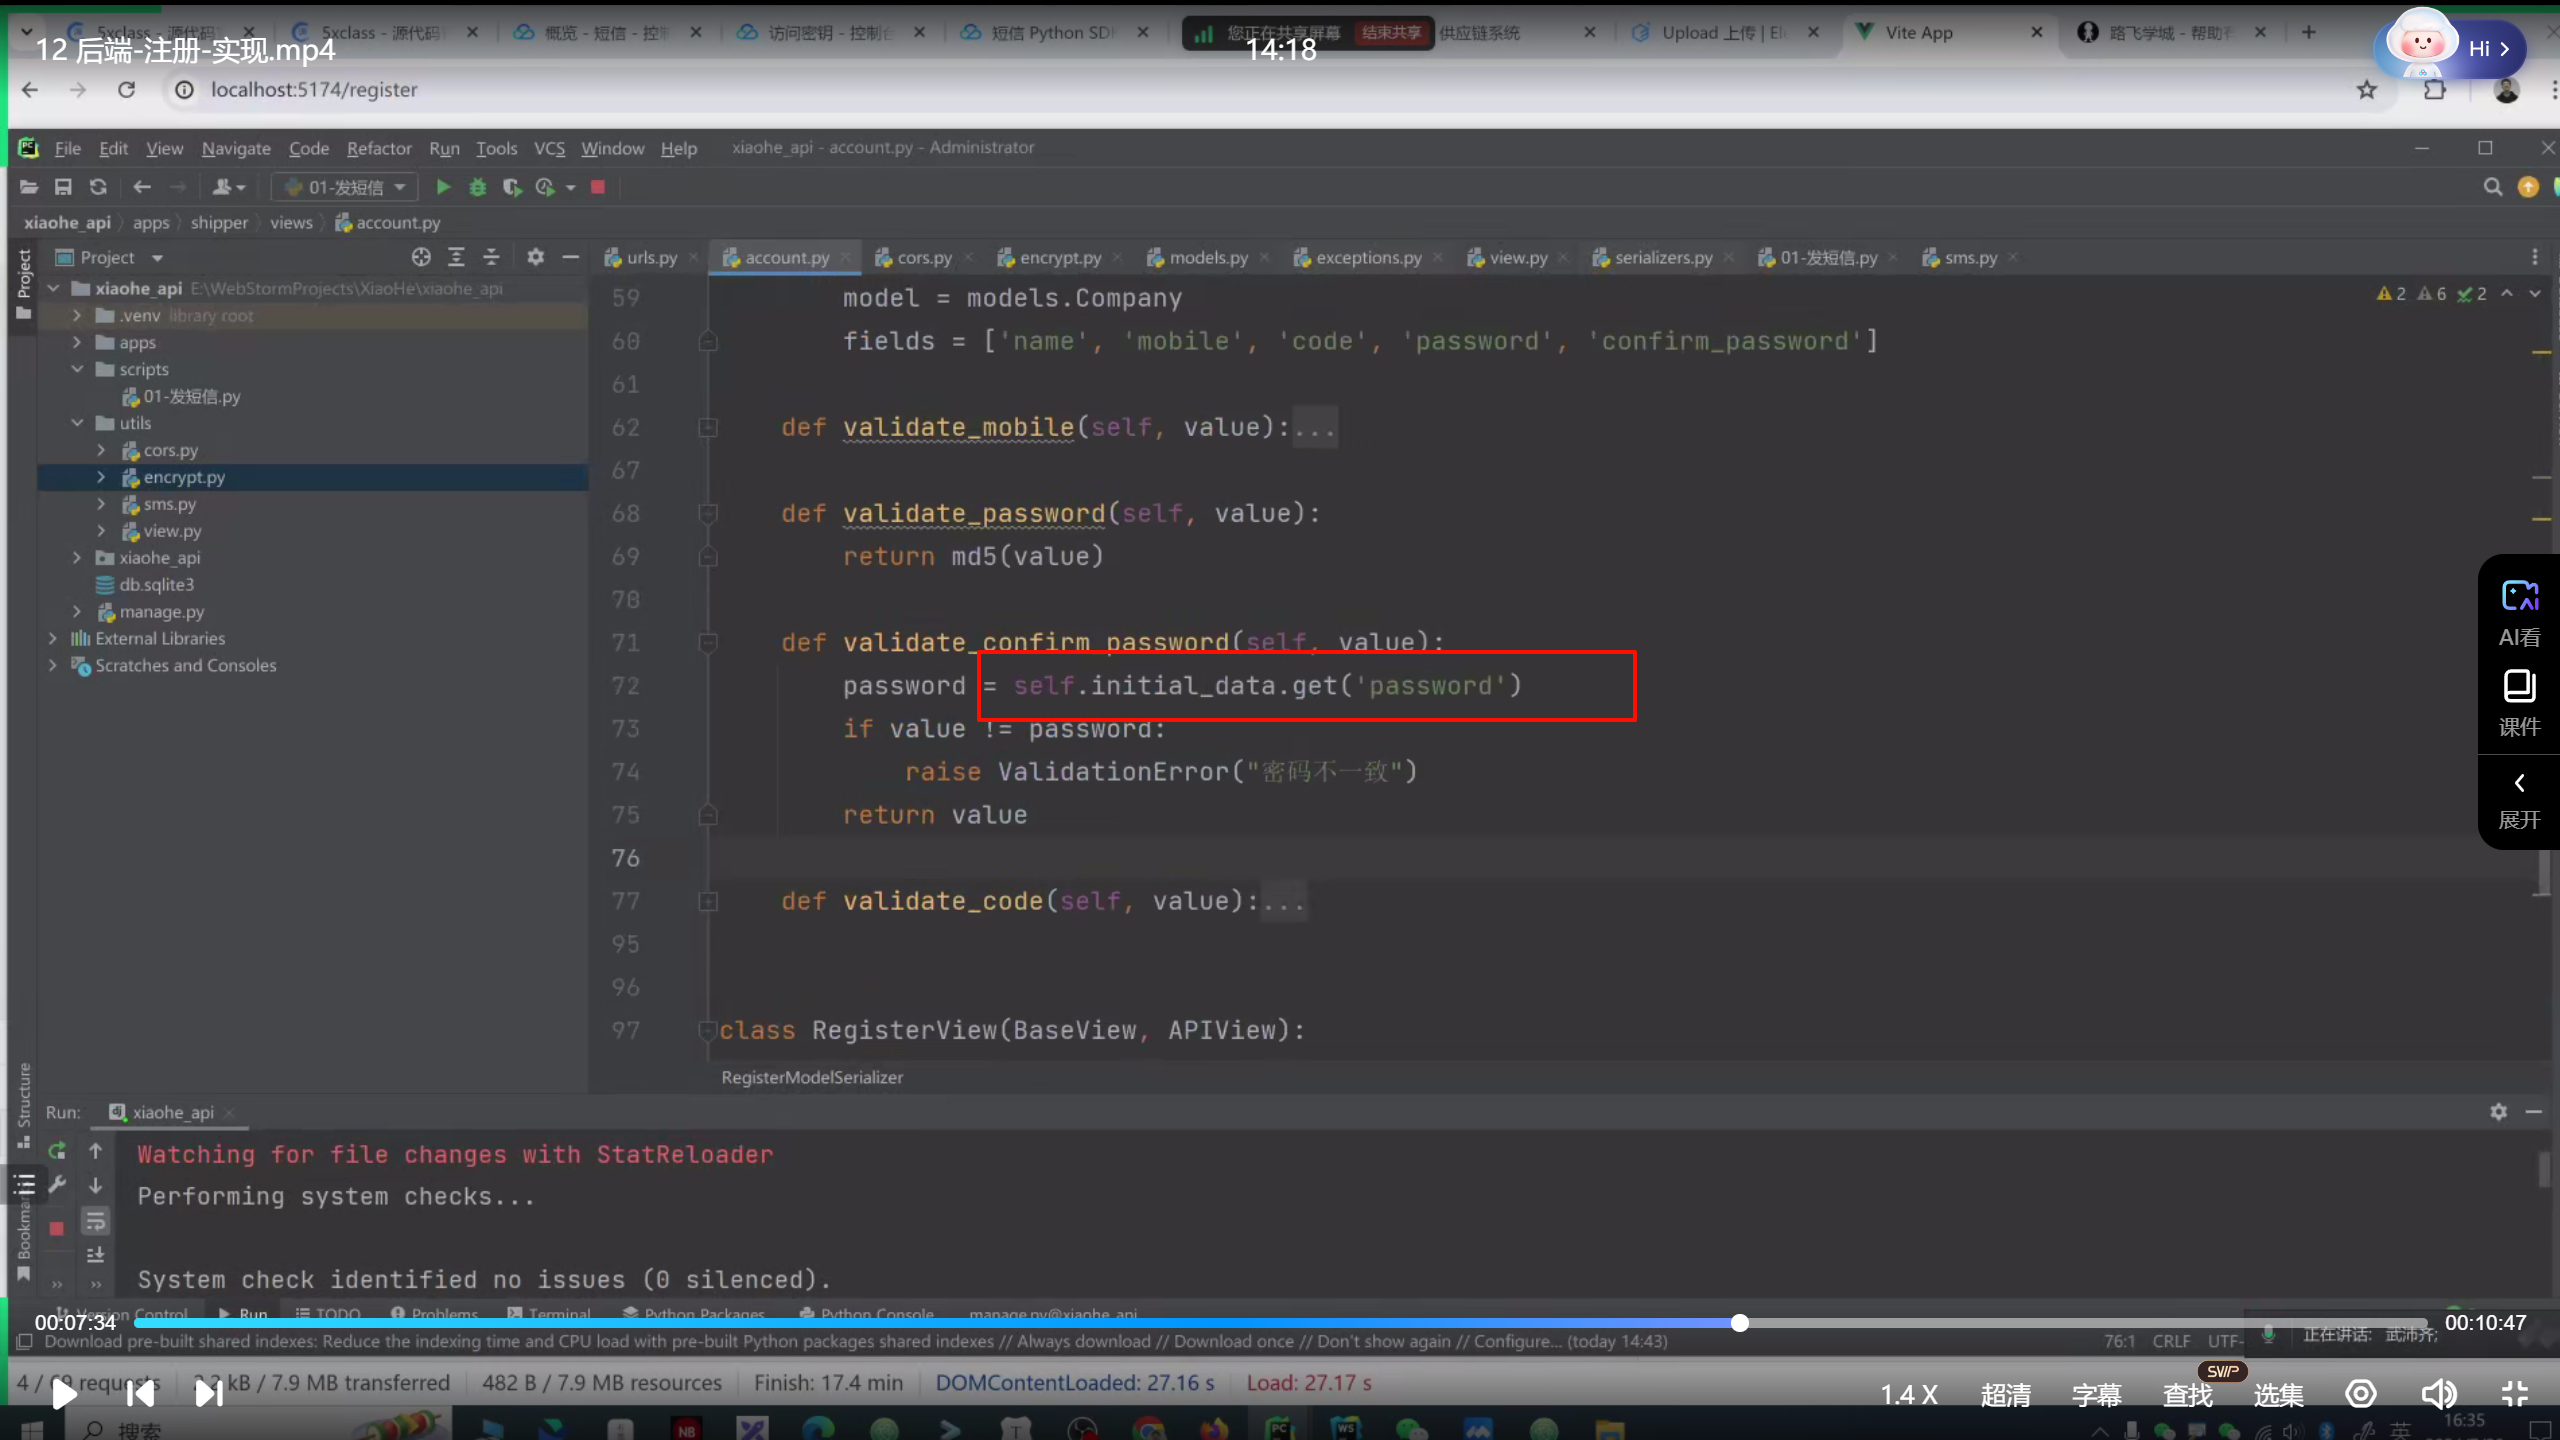Click Collapse All in Project panel
This screenshot has width=2560, height=1440.
pyautogui.click(x=491, y=257)
